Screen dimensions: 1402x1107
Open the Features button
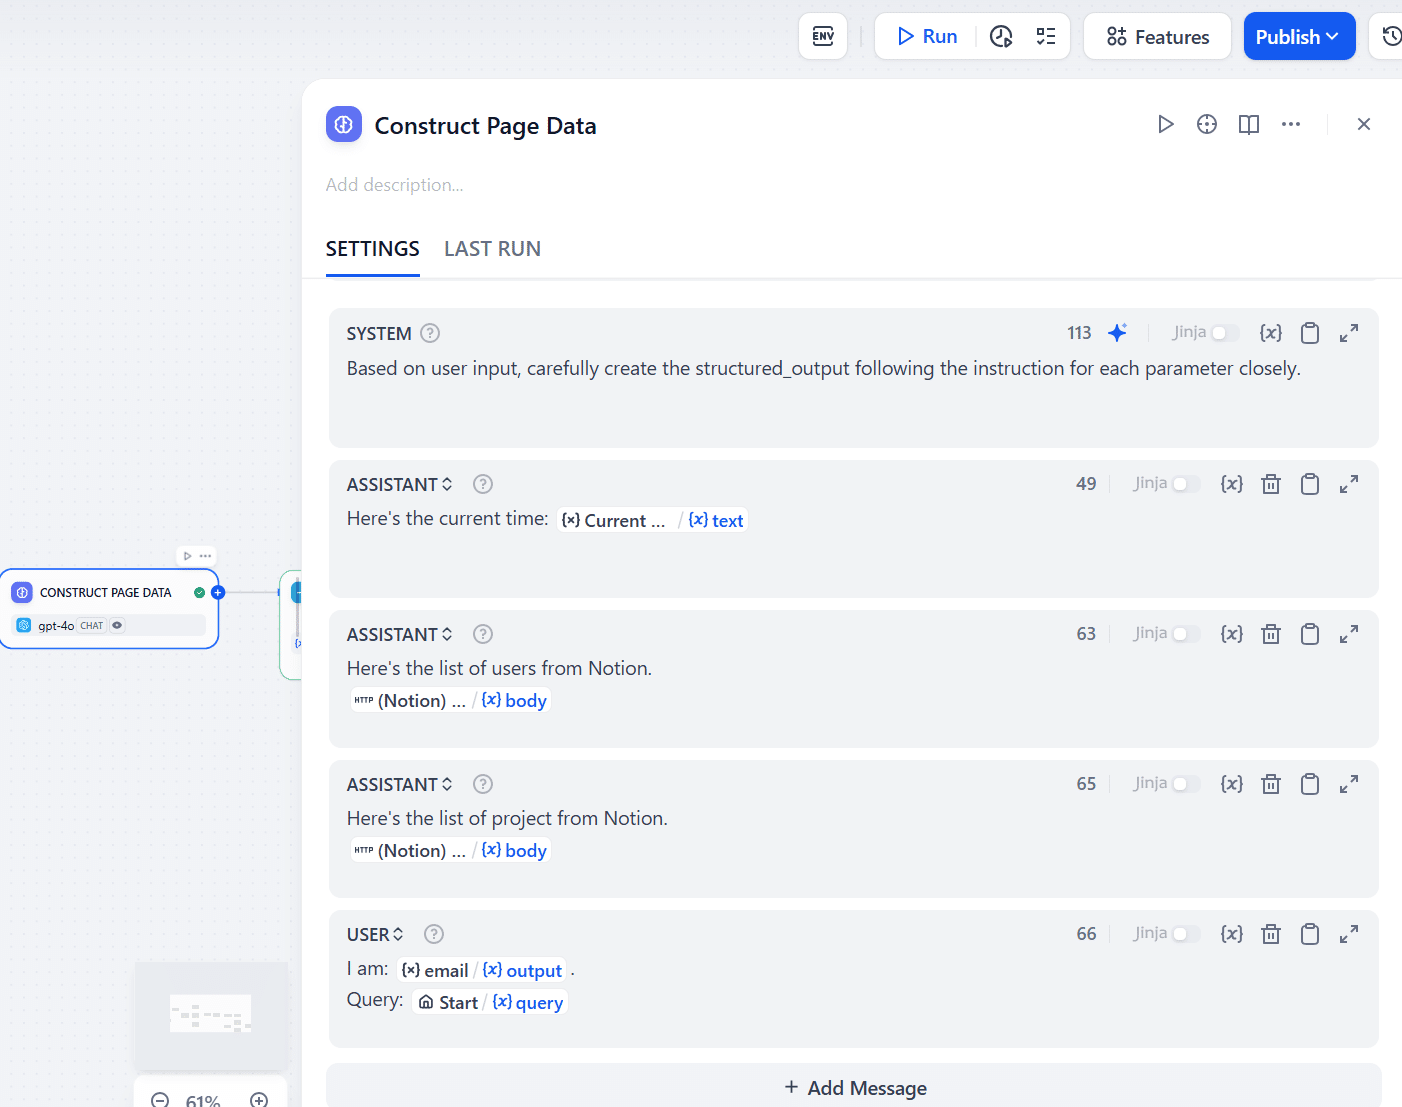(x=1157, y=37)
